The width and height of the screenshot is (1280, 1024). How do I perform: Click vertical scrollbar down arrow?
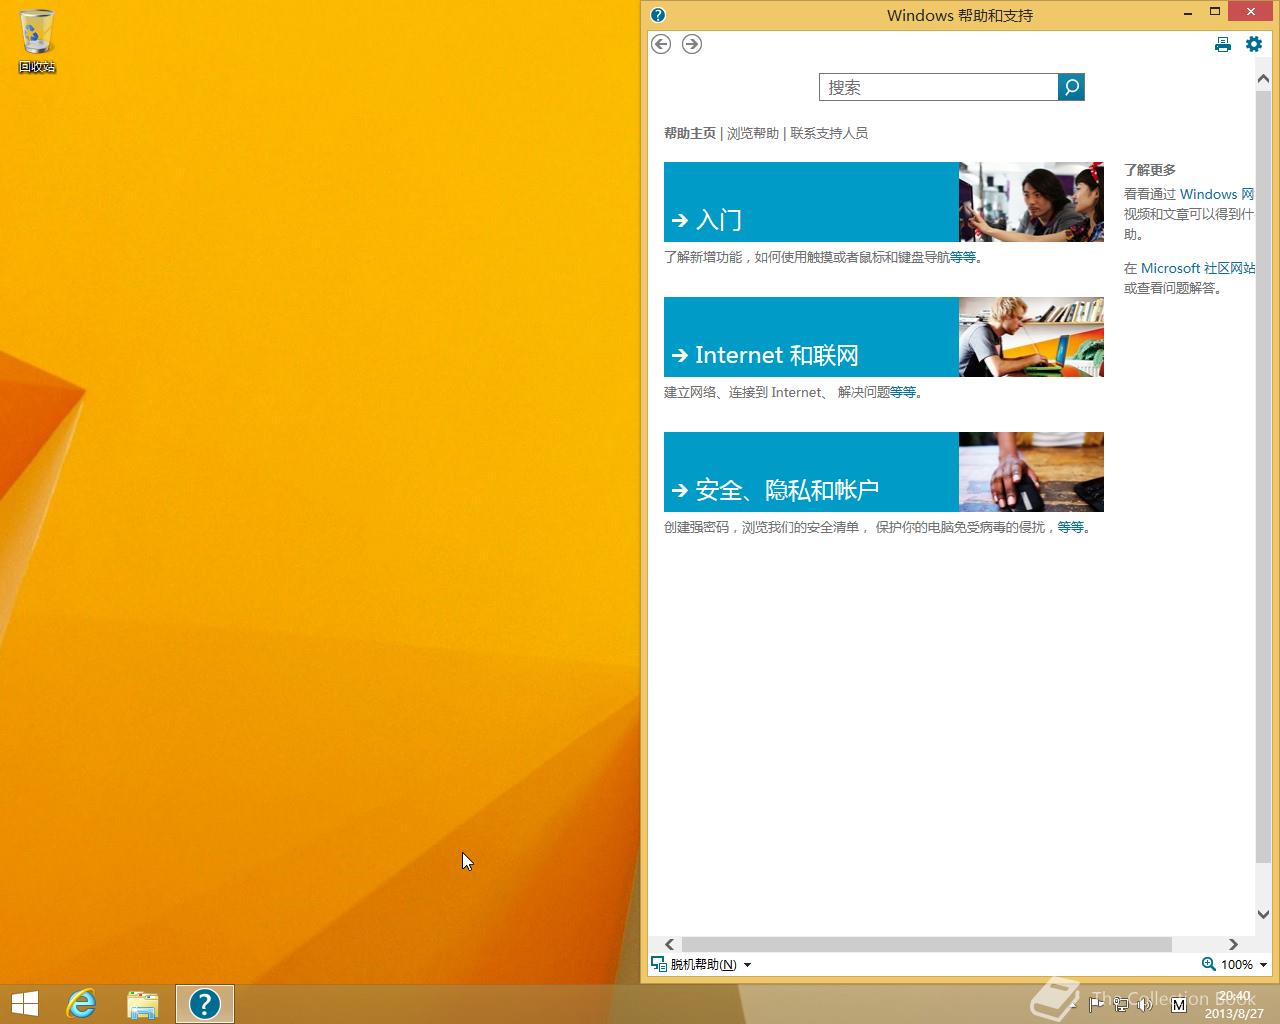[1263, 914]
